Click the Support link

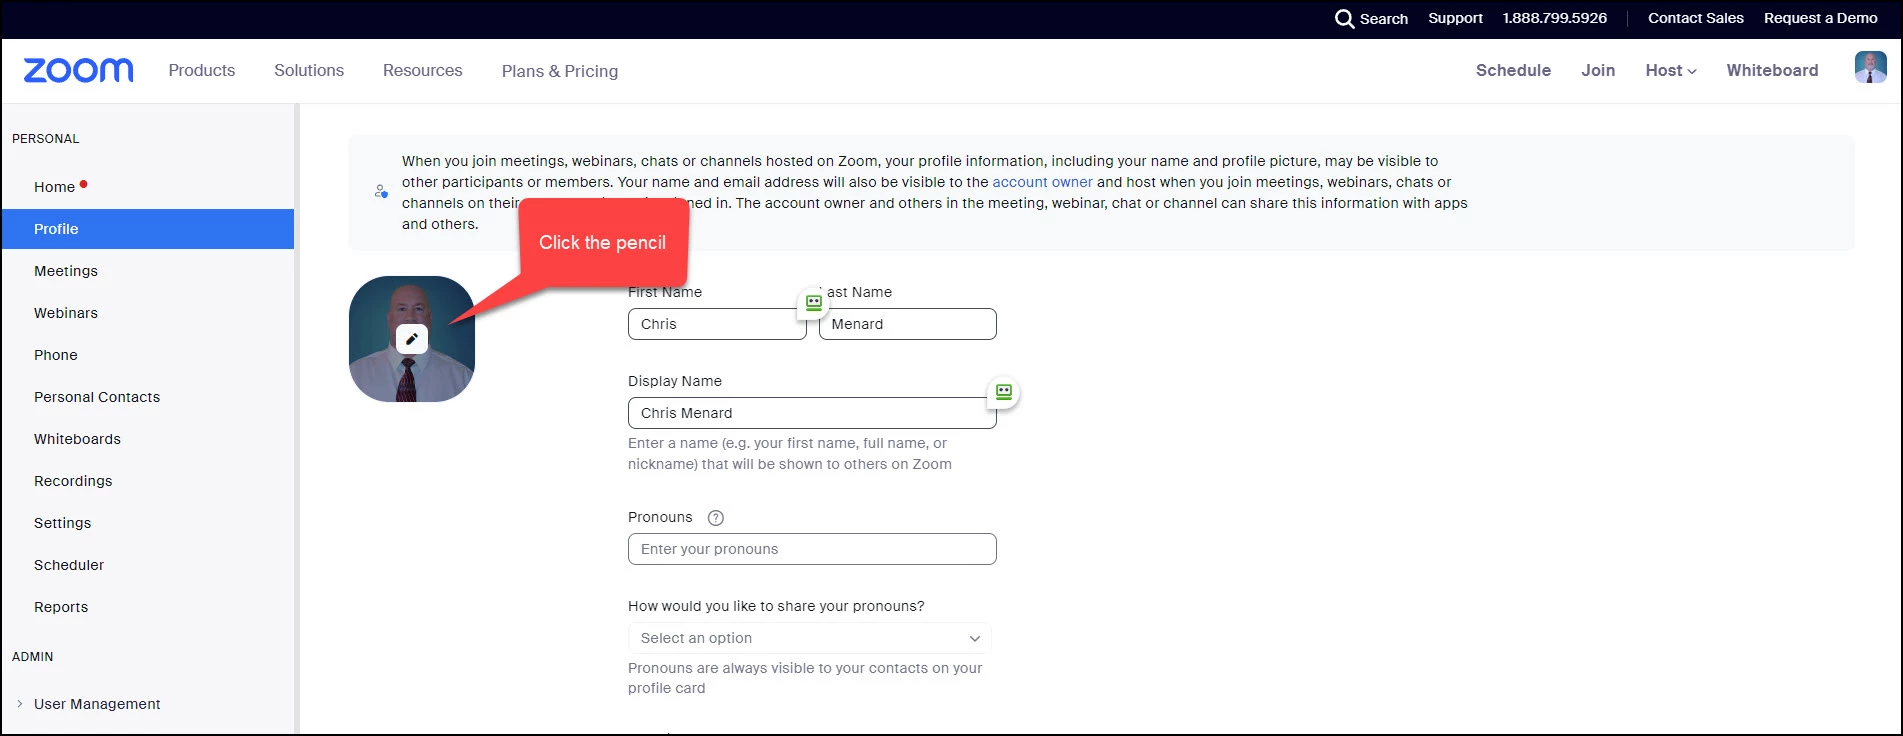point(1455,18)
